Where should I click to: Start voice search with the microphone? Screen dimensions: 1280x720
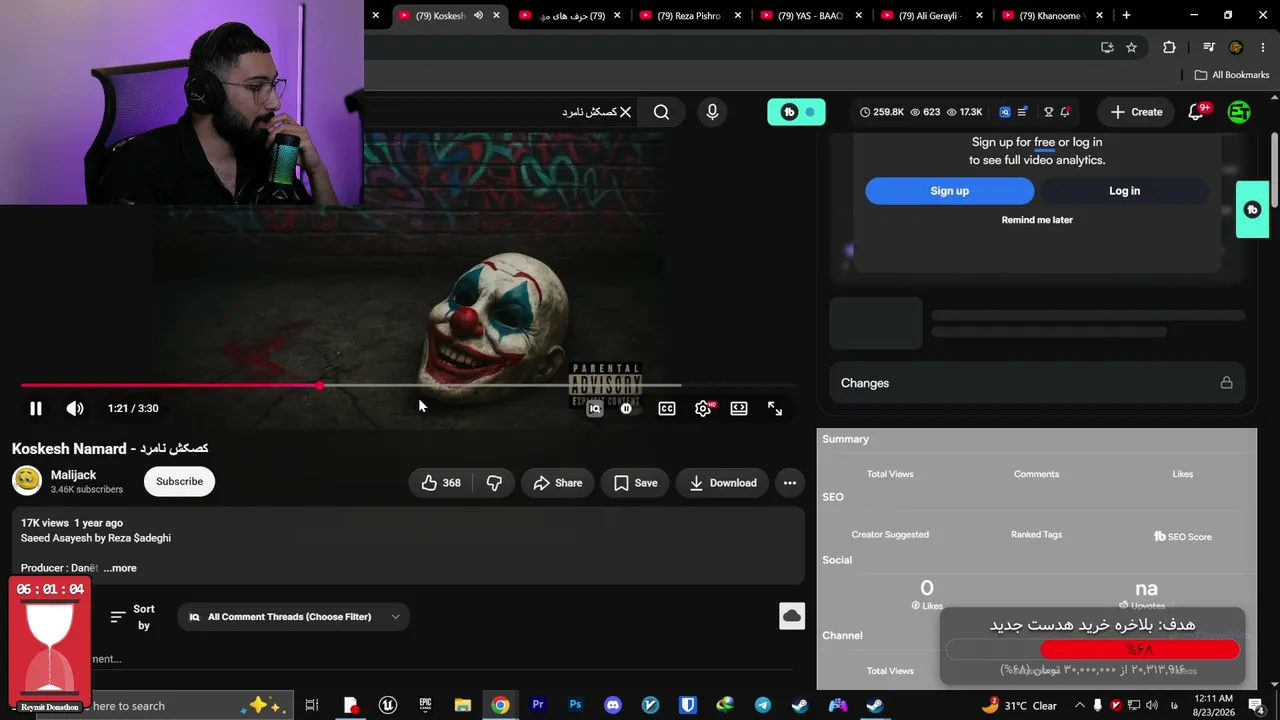(712, 112)
